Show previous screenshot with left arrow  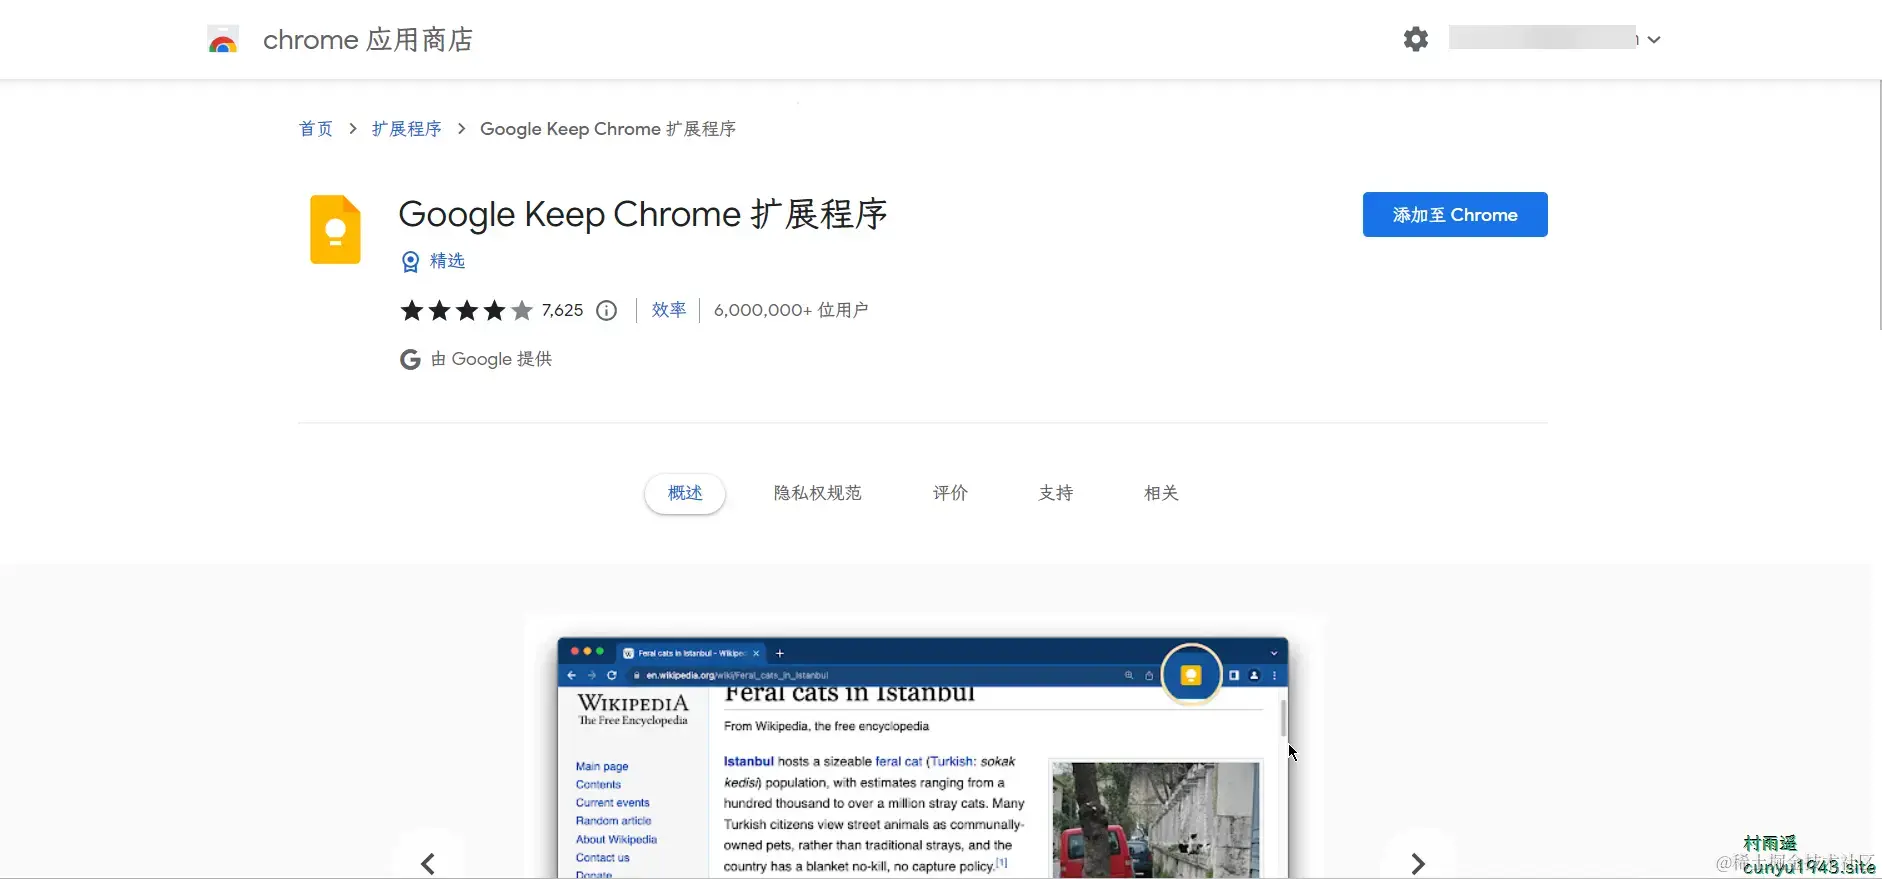[428, 863]
